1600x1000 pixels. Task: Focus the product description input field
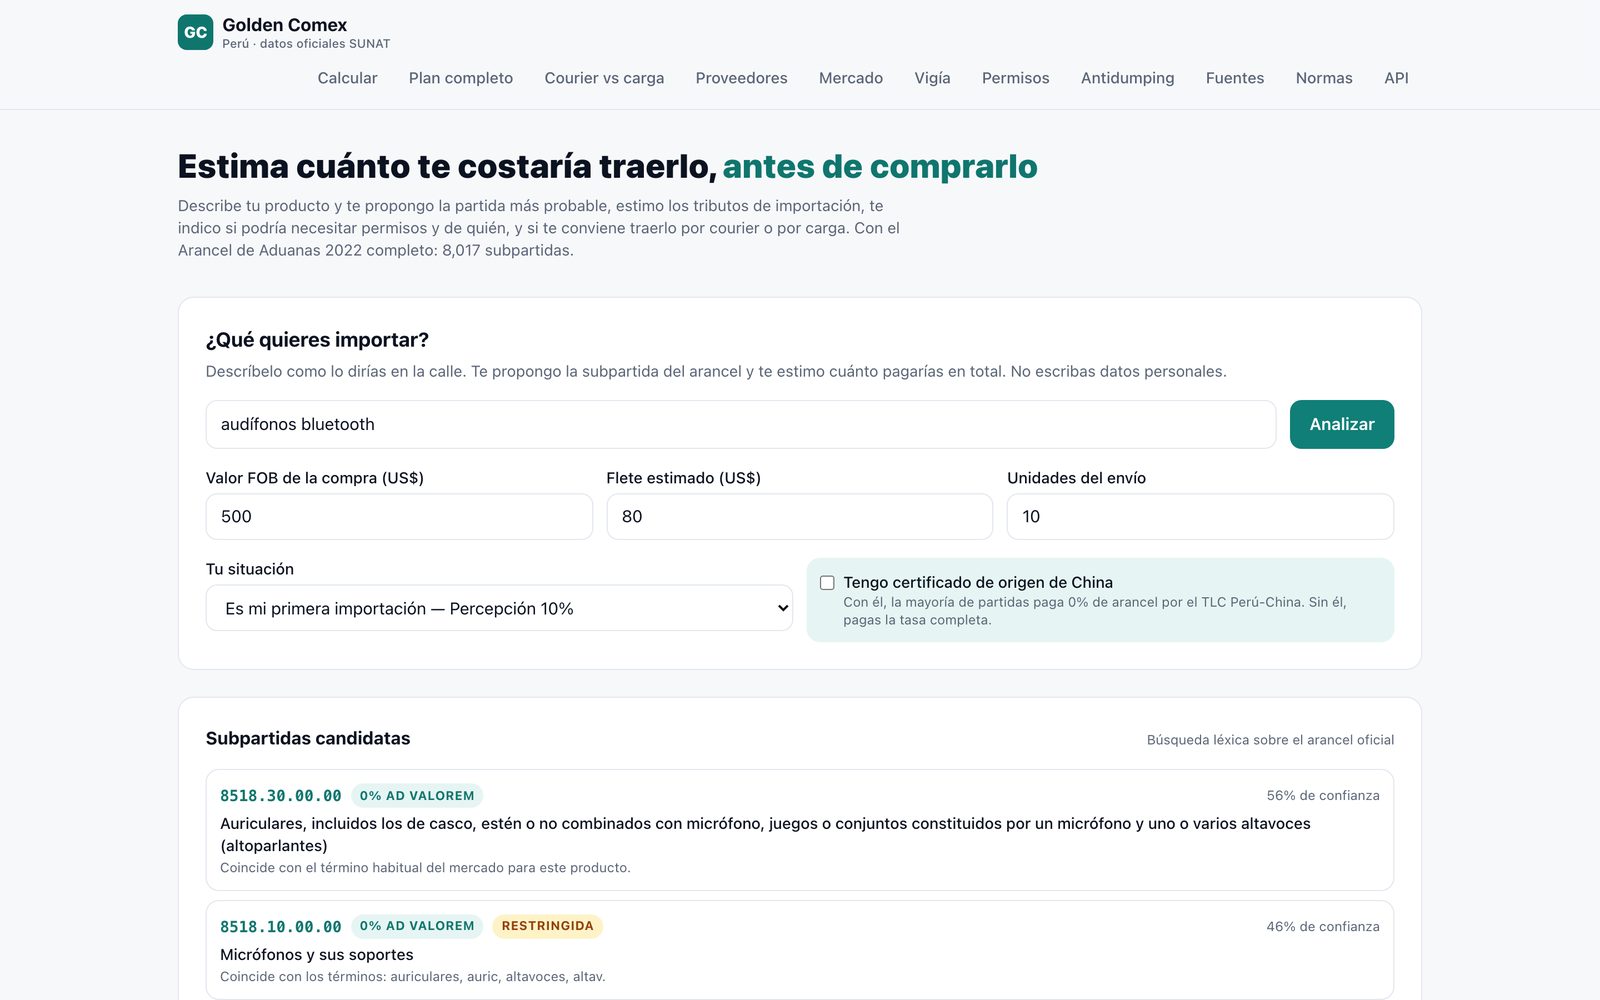click(741, 424)
